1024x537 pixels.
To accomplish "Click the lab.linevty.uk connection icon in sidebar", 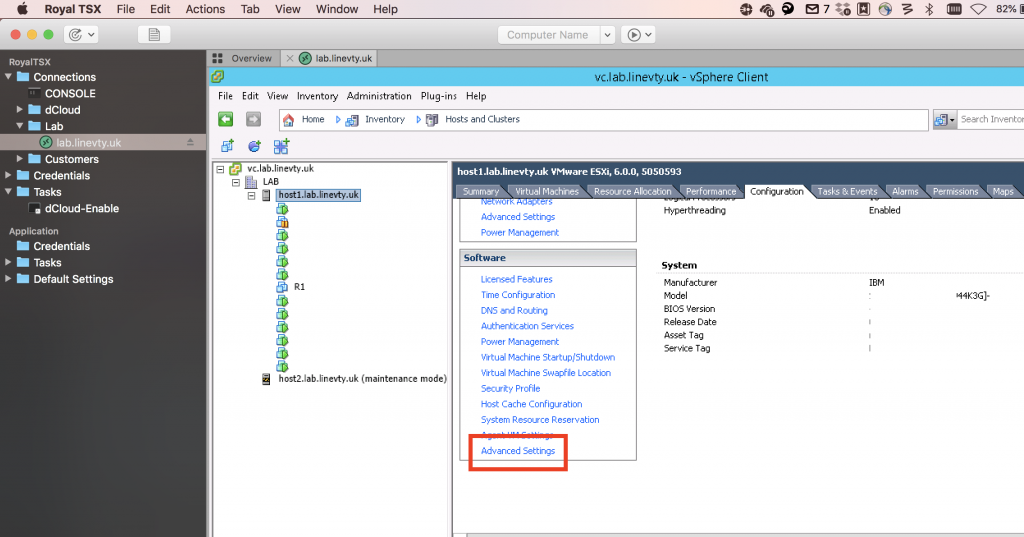I will pos(46,142).
